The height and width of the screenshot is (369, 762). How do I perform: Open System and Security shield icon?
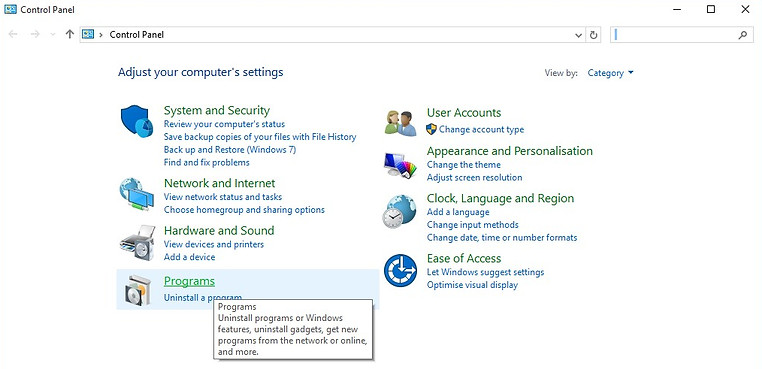pyautogui.click(x=137, y=122)
